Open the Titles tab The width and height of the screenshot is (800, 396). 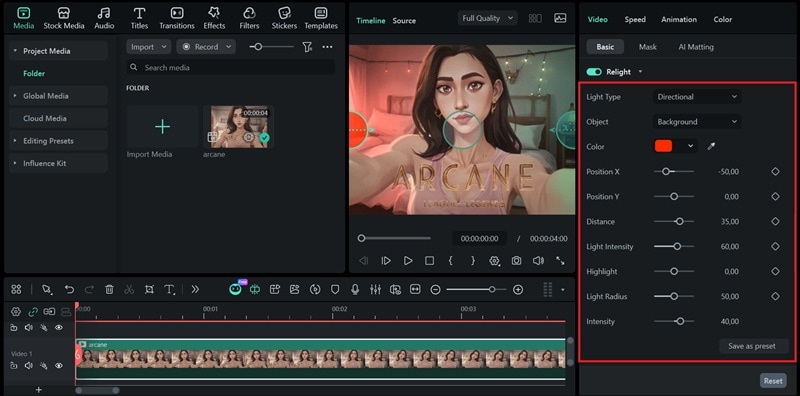(139, 18)
